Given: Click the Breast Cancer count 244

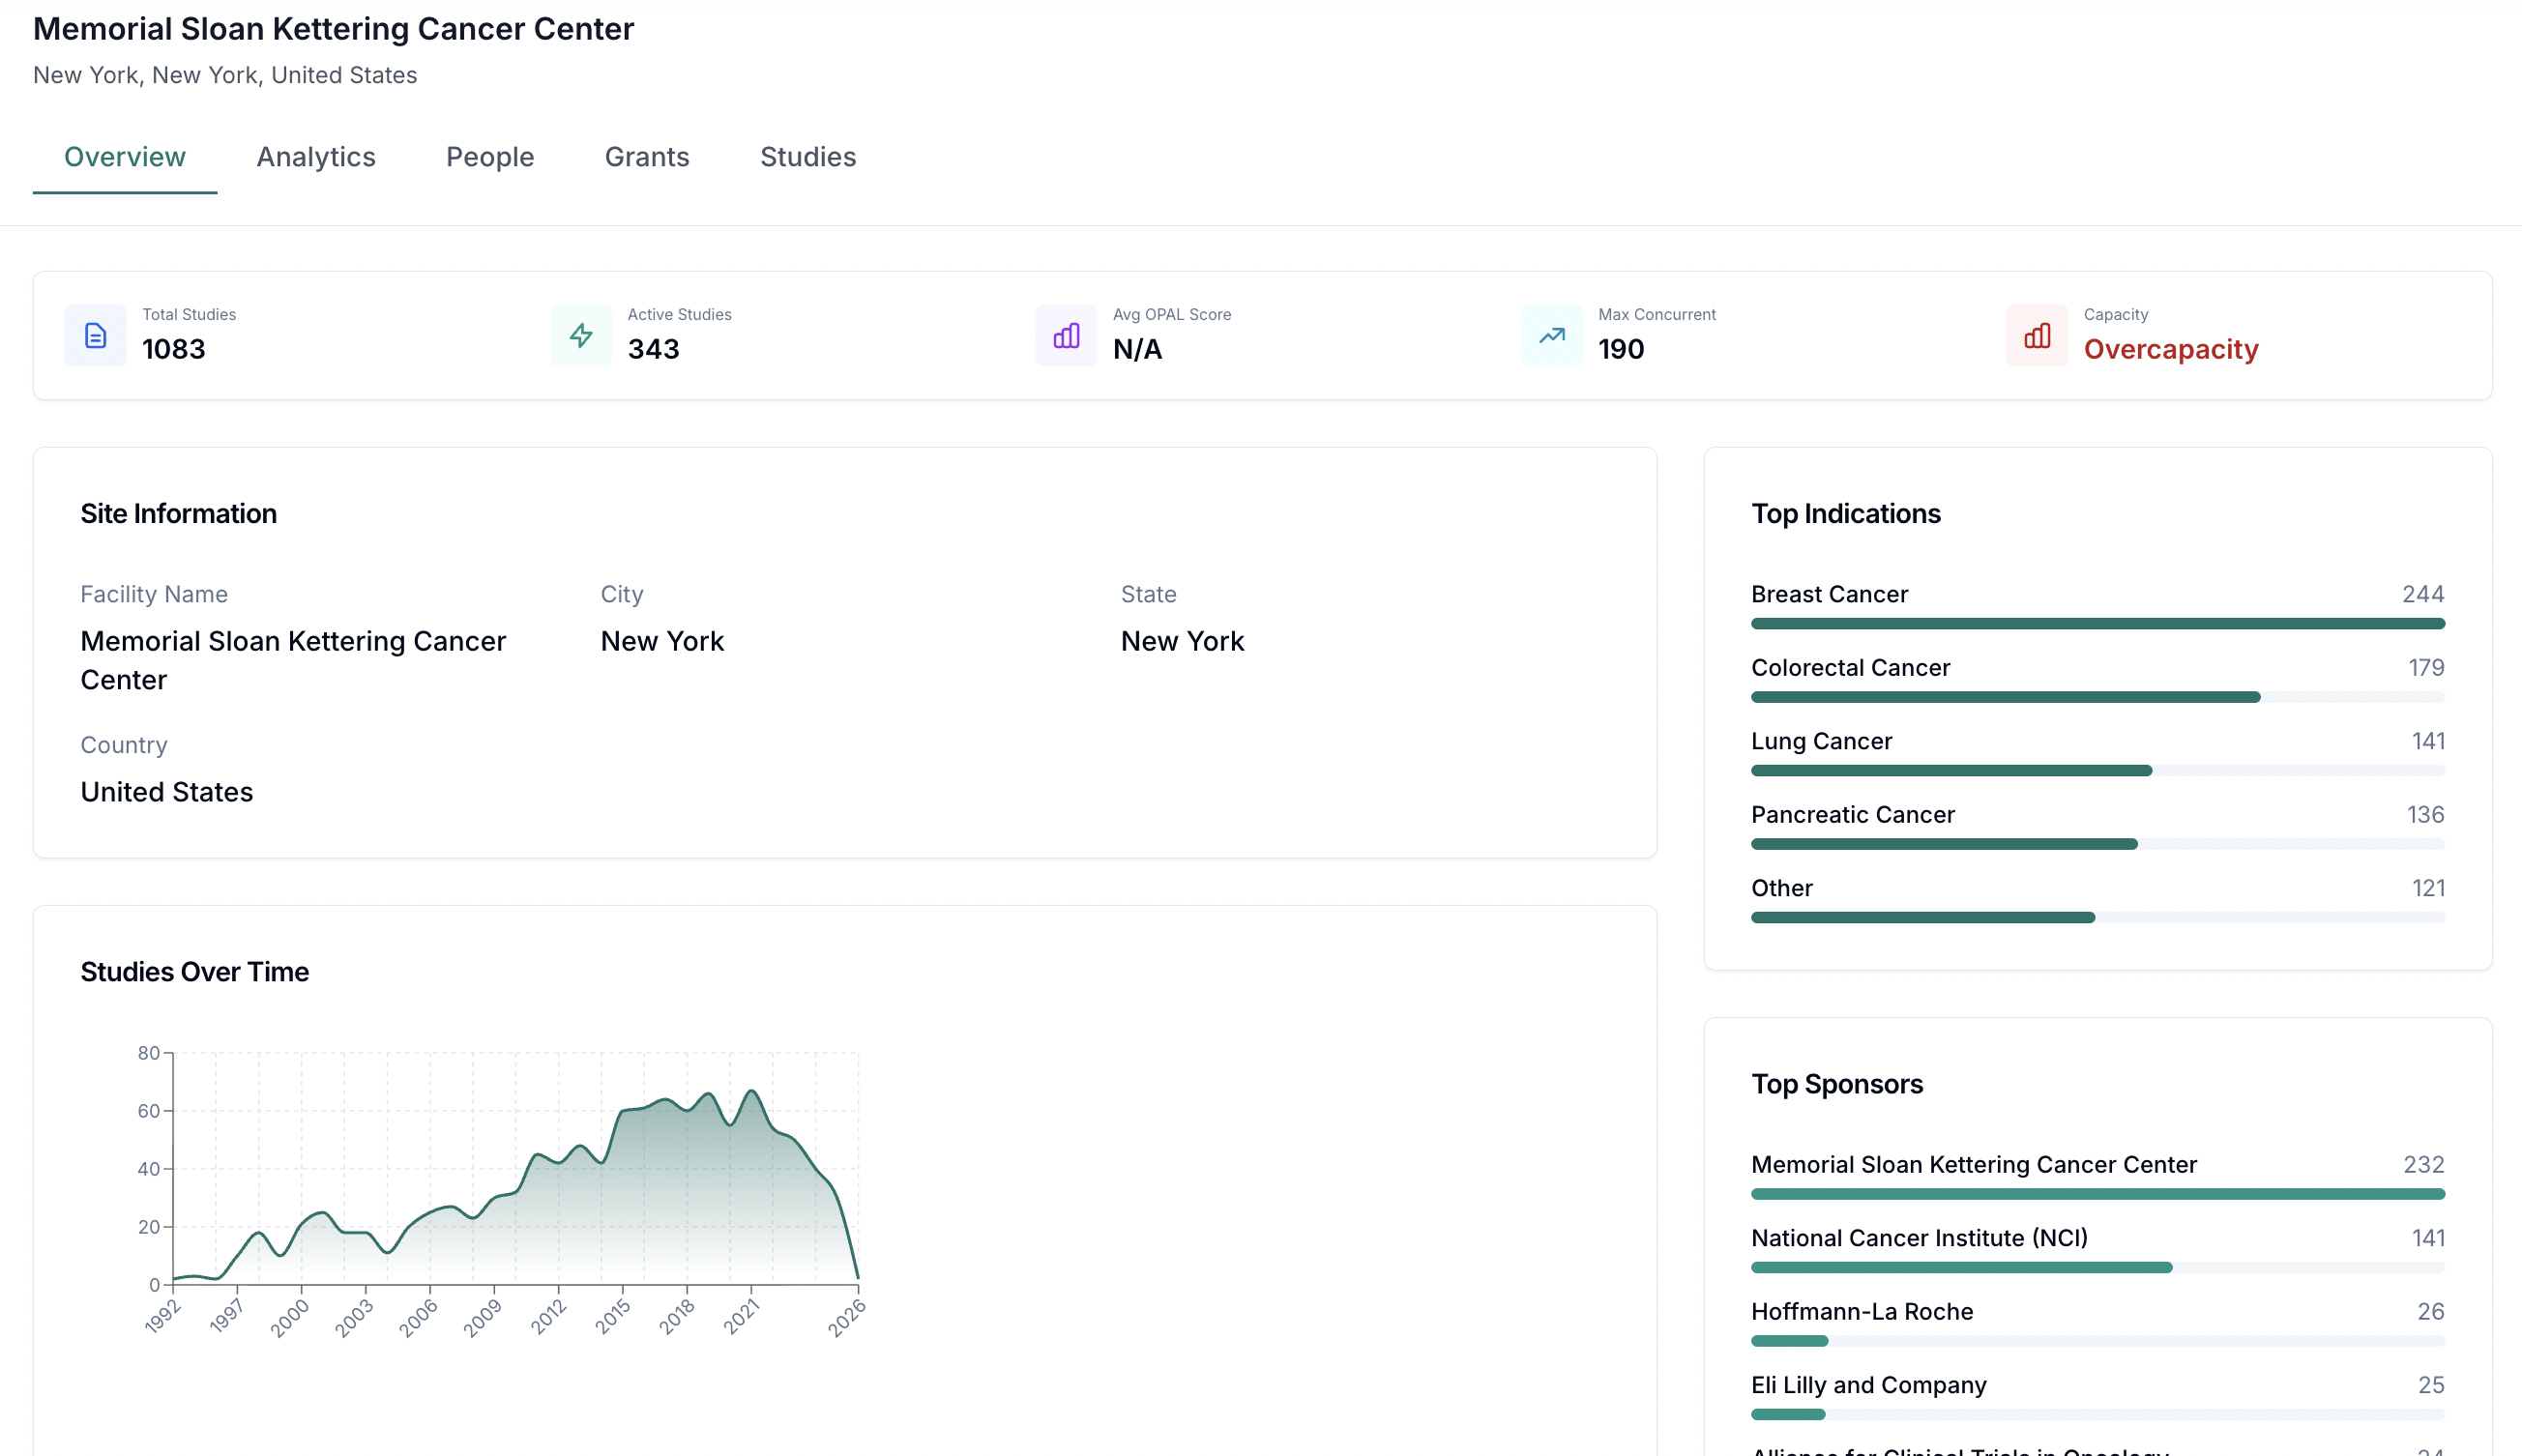Looking at the screenshot, I should click(2423, 594).
